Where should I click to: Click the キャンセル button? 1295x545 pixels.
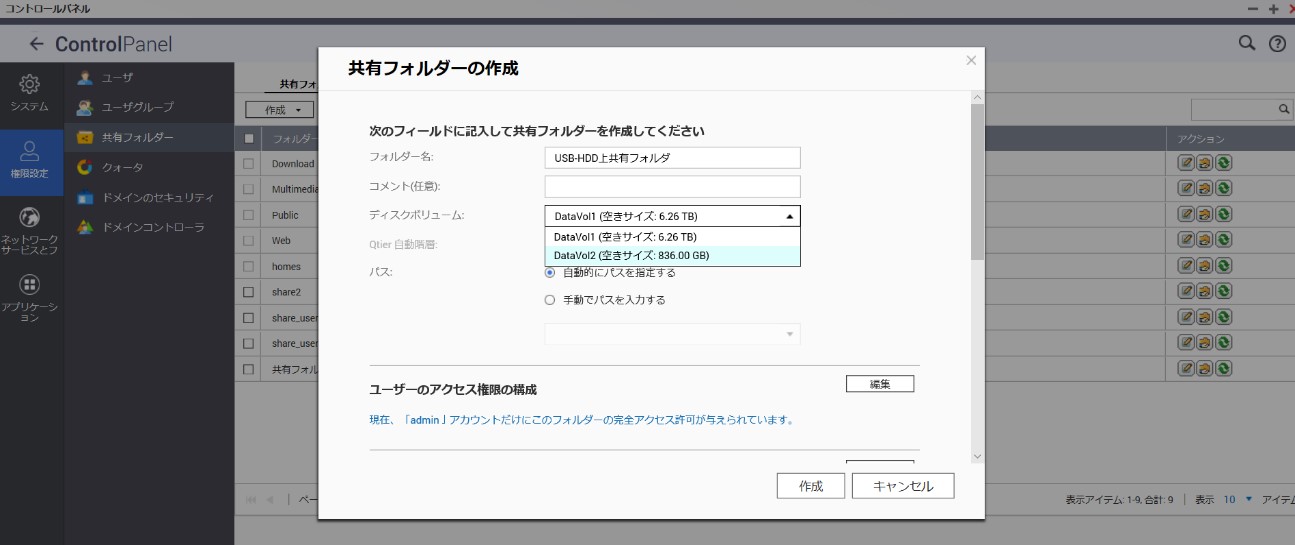tap(902, 486)
